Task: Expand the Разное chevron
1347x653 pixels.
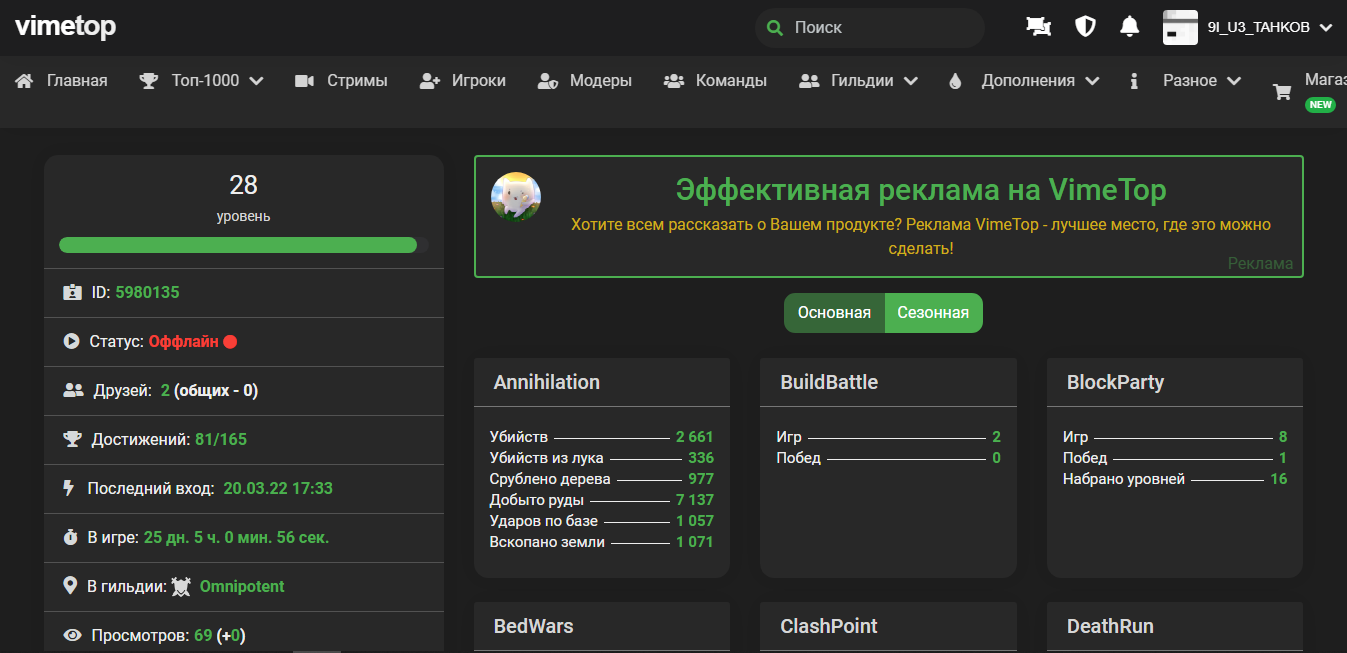Action: (1233, 81)
